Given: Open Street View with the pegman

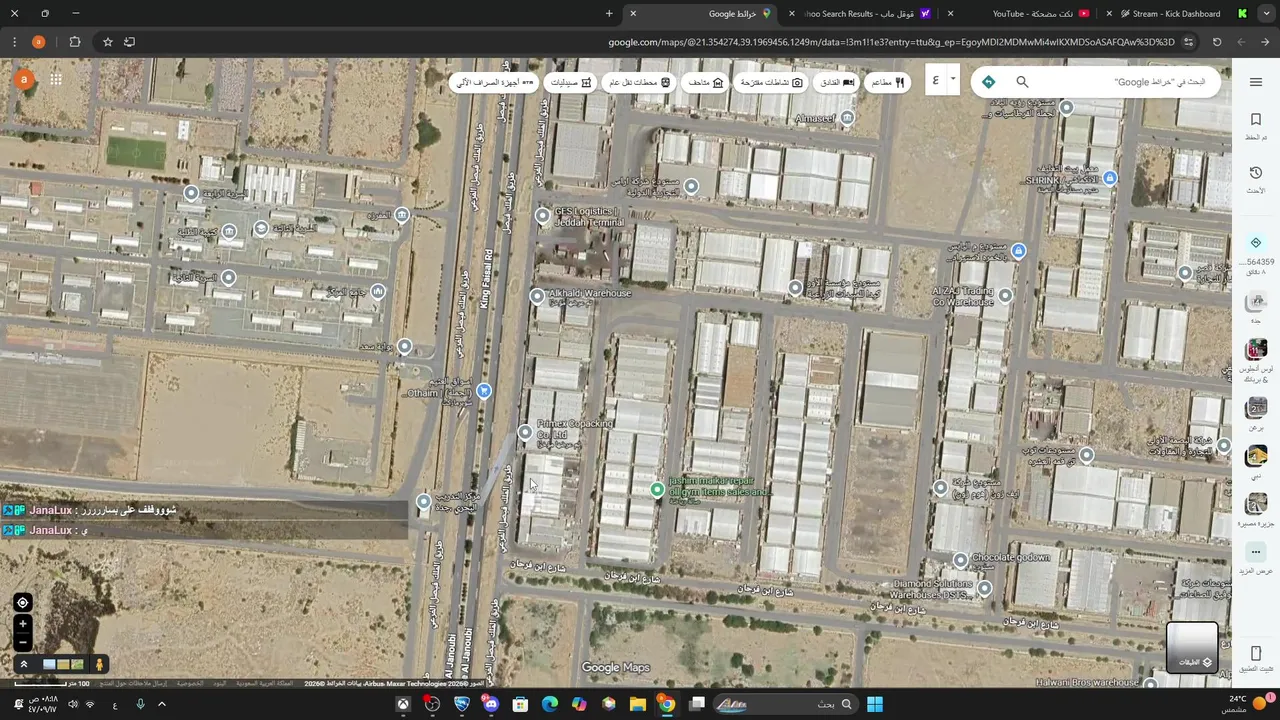Looking at the screenshot, I should tap(99, 664).
